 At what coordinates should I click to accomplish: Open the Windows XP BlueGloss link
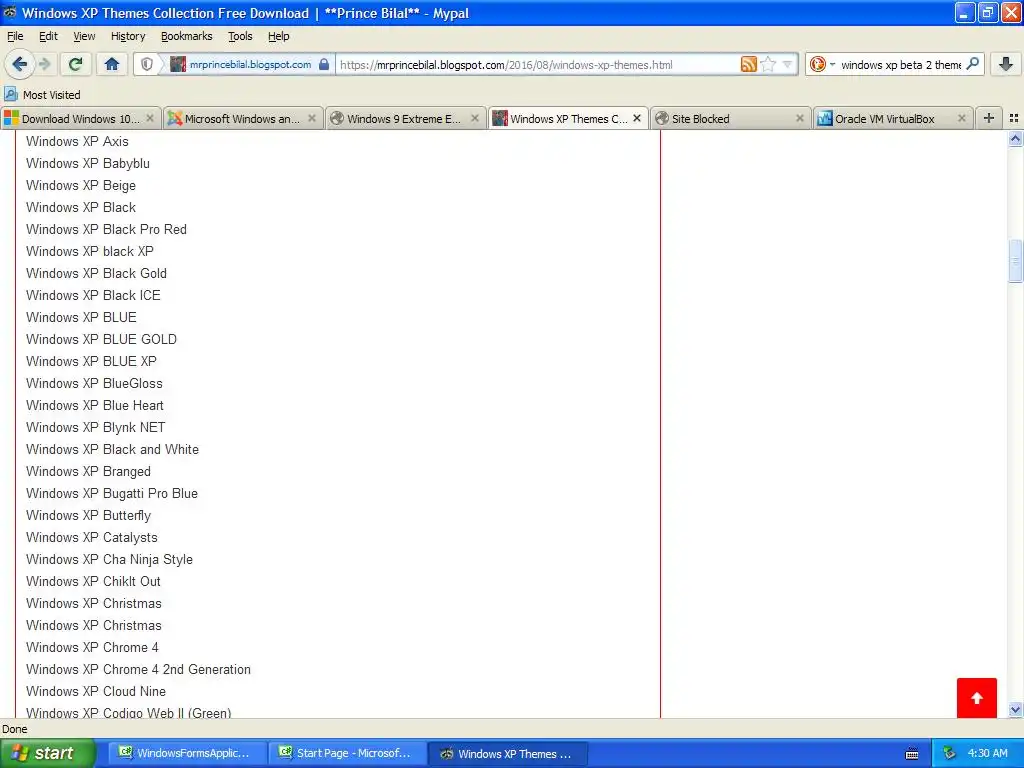point(94,383)
